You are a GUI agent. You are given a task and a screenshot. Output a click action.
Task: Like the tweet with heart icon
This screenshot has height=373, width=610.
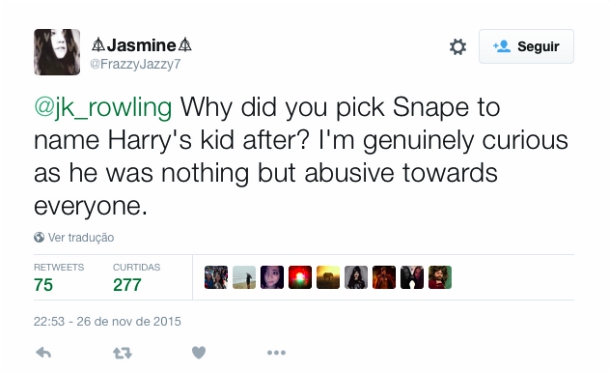[199, 352]
